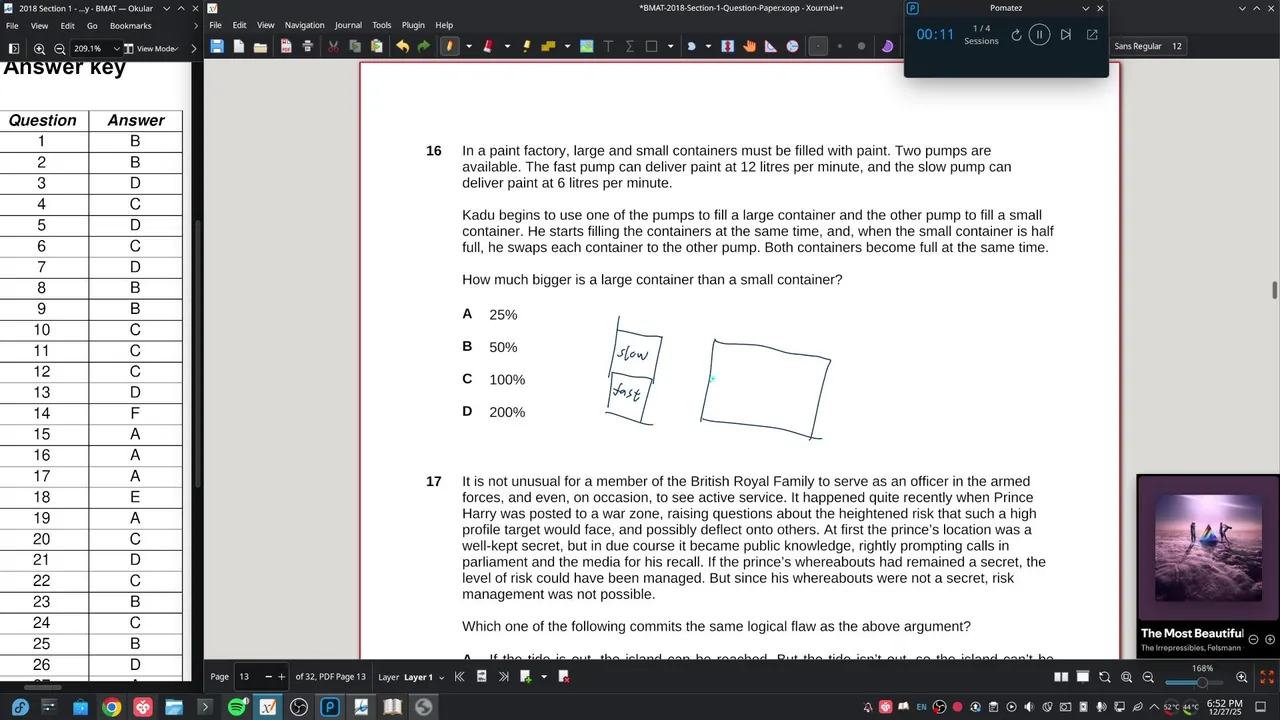Open the selection tool dropdown
The image size is (1280, 720).
(x=708, y=46)
